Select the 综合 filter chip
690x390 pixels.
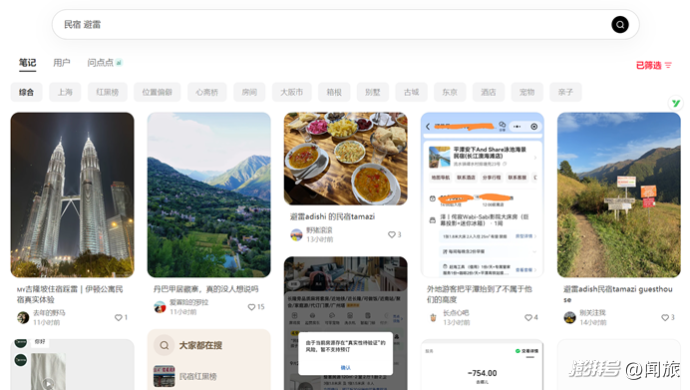(26, 92)
